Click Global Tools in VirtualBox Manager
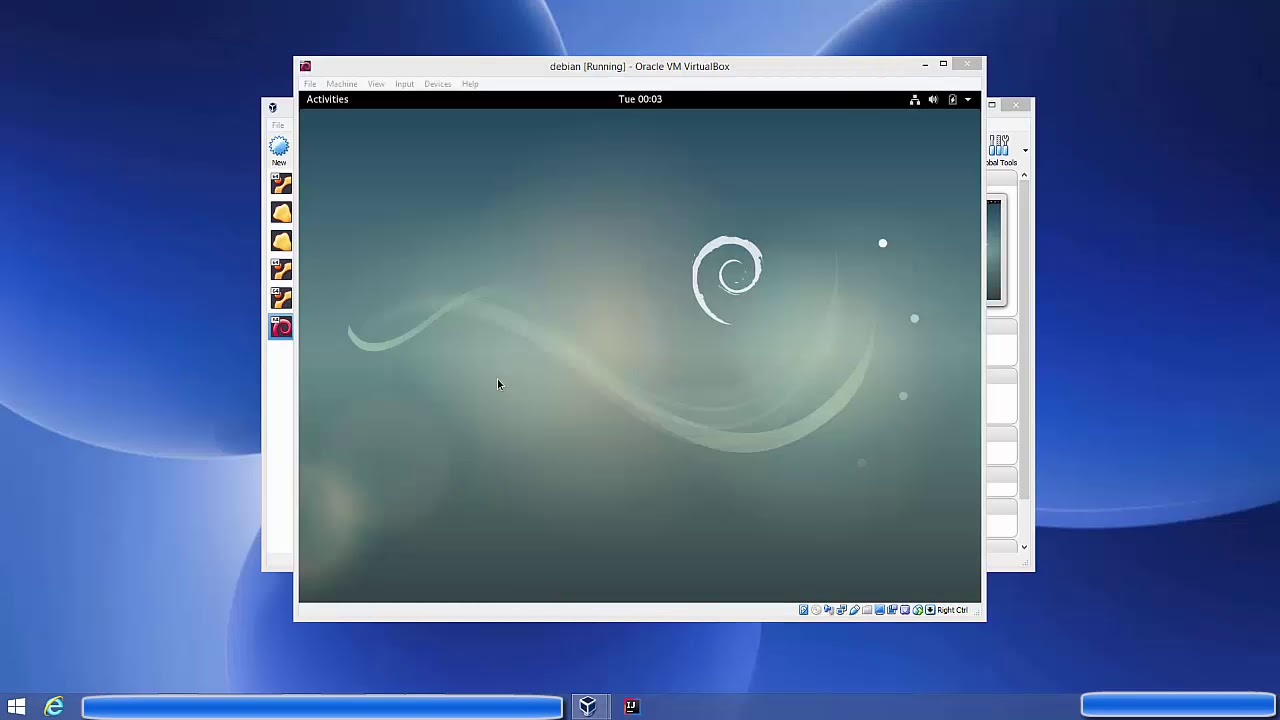 click(x=1001, y=151)
